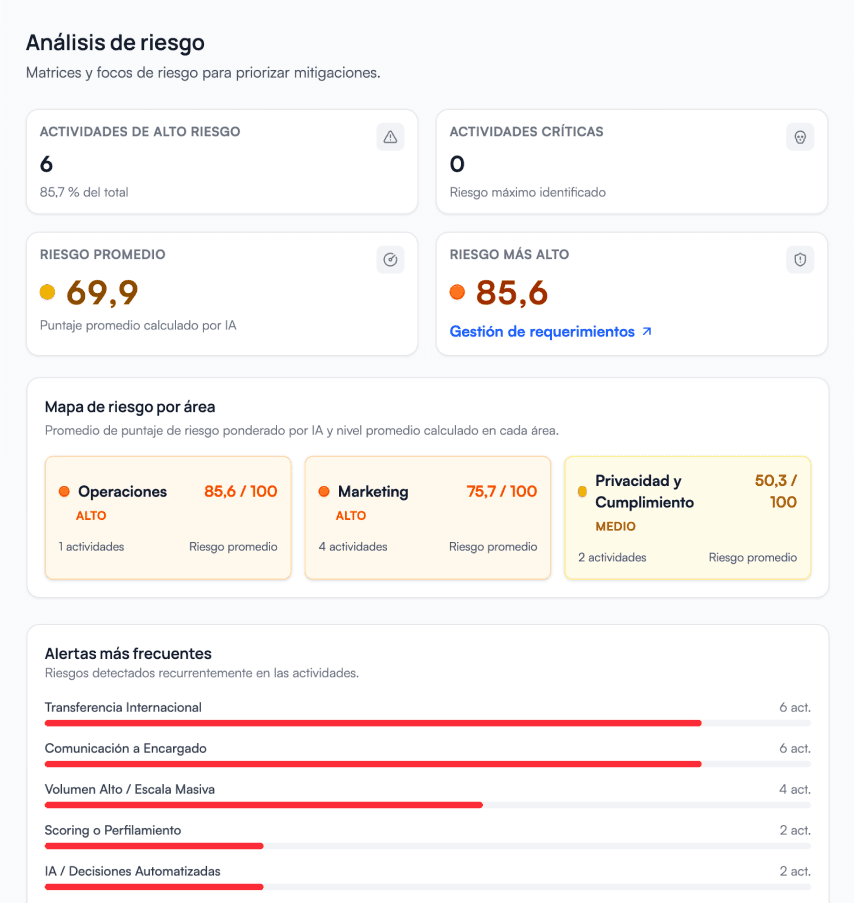The width and height of the screenshot is (854, 903).
Task: Click the 'IA / Decisiones Automatizadas' label
Action: (132, 871)
